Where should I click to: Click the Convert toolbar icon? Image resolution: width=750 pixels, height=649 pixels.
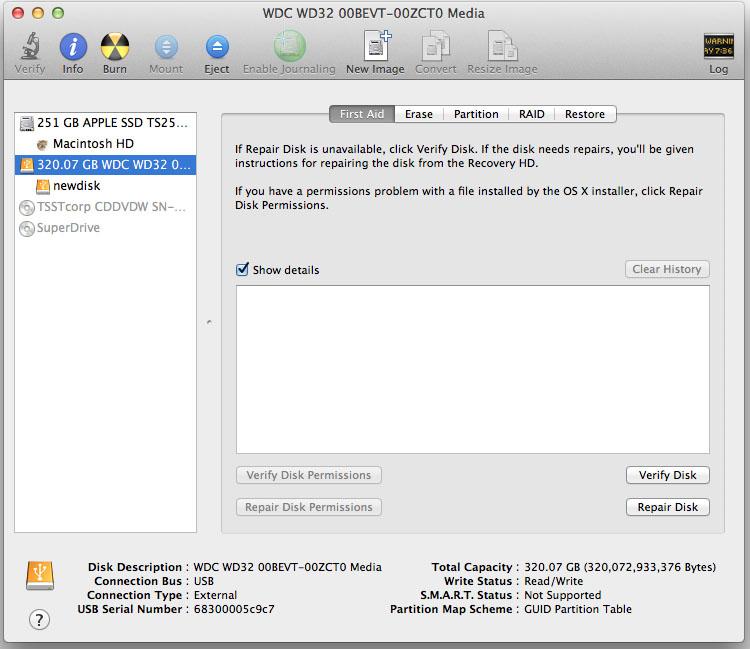pos(435,46)
